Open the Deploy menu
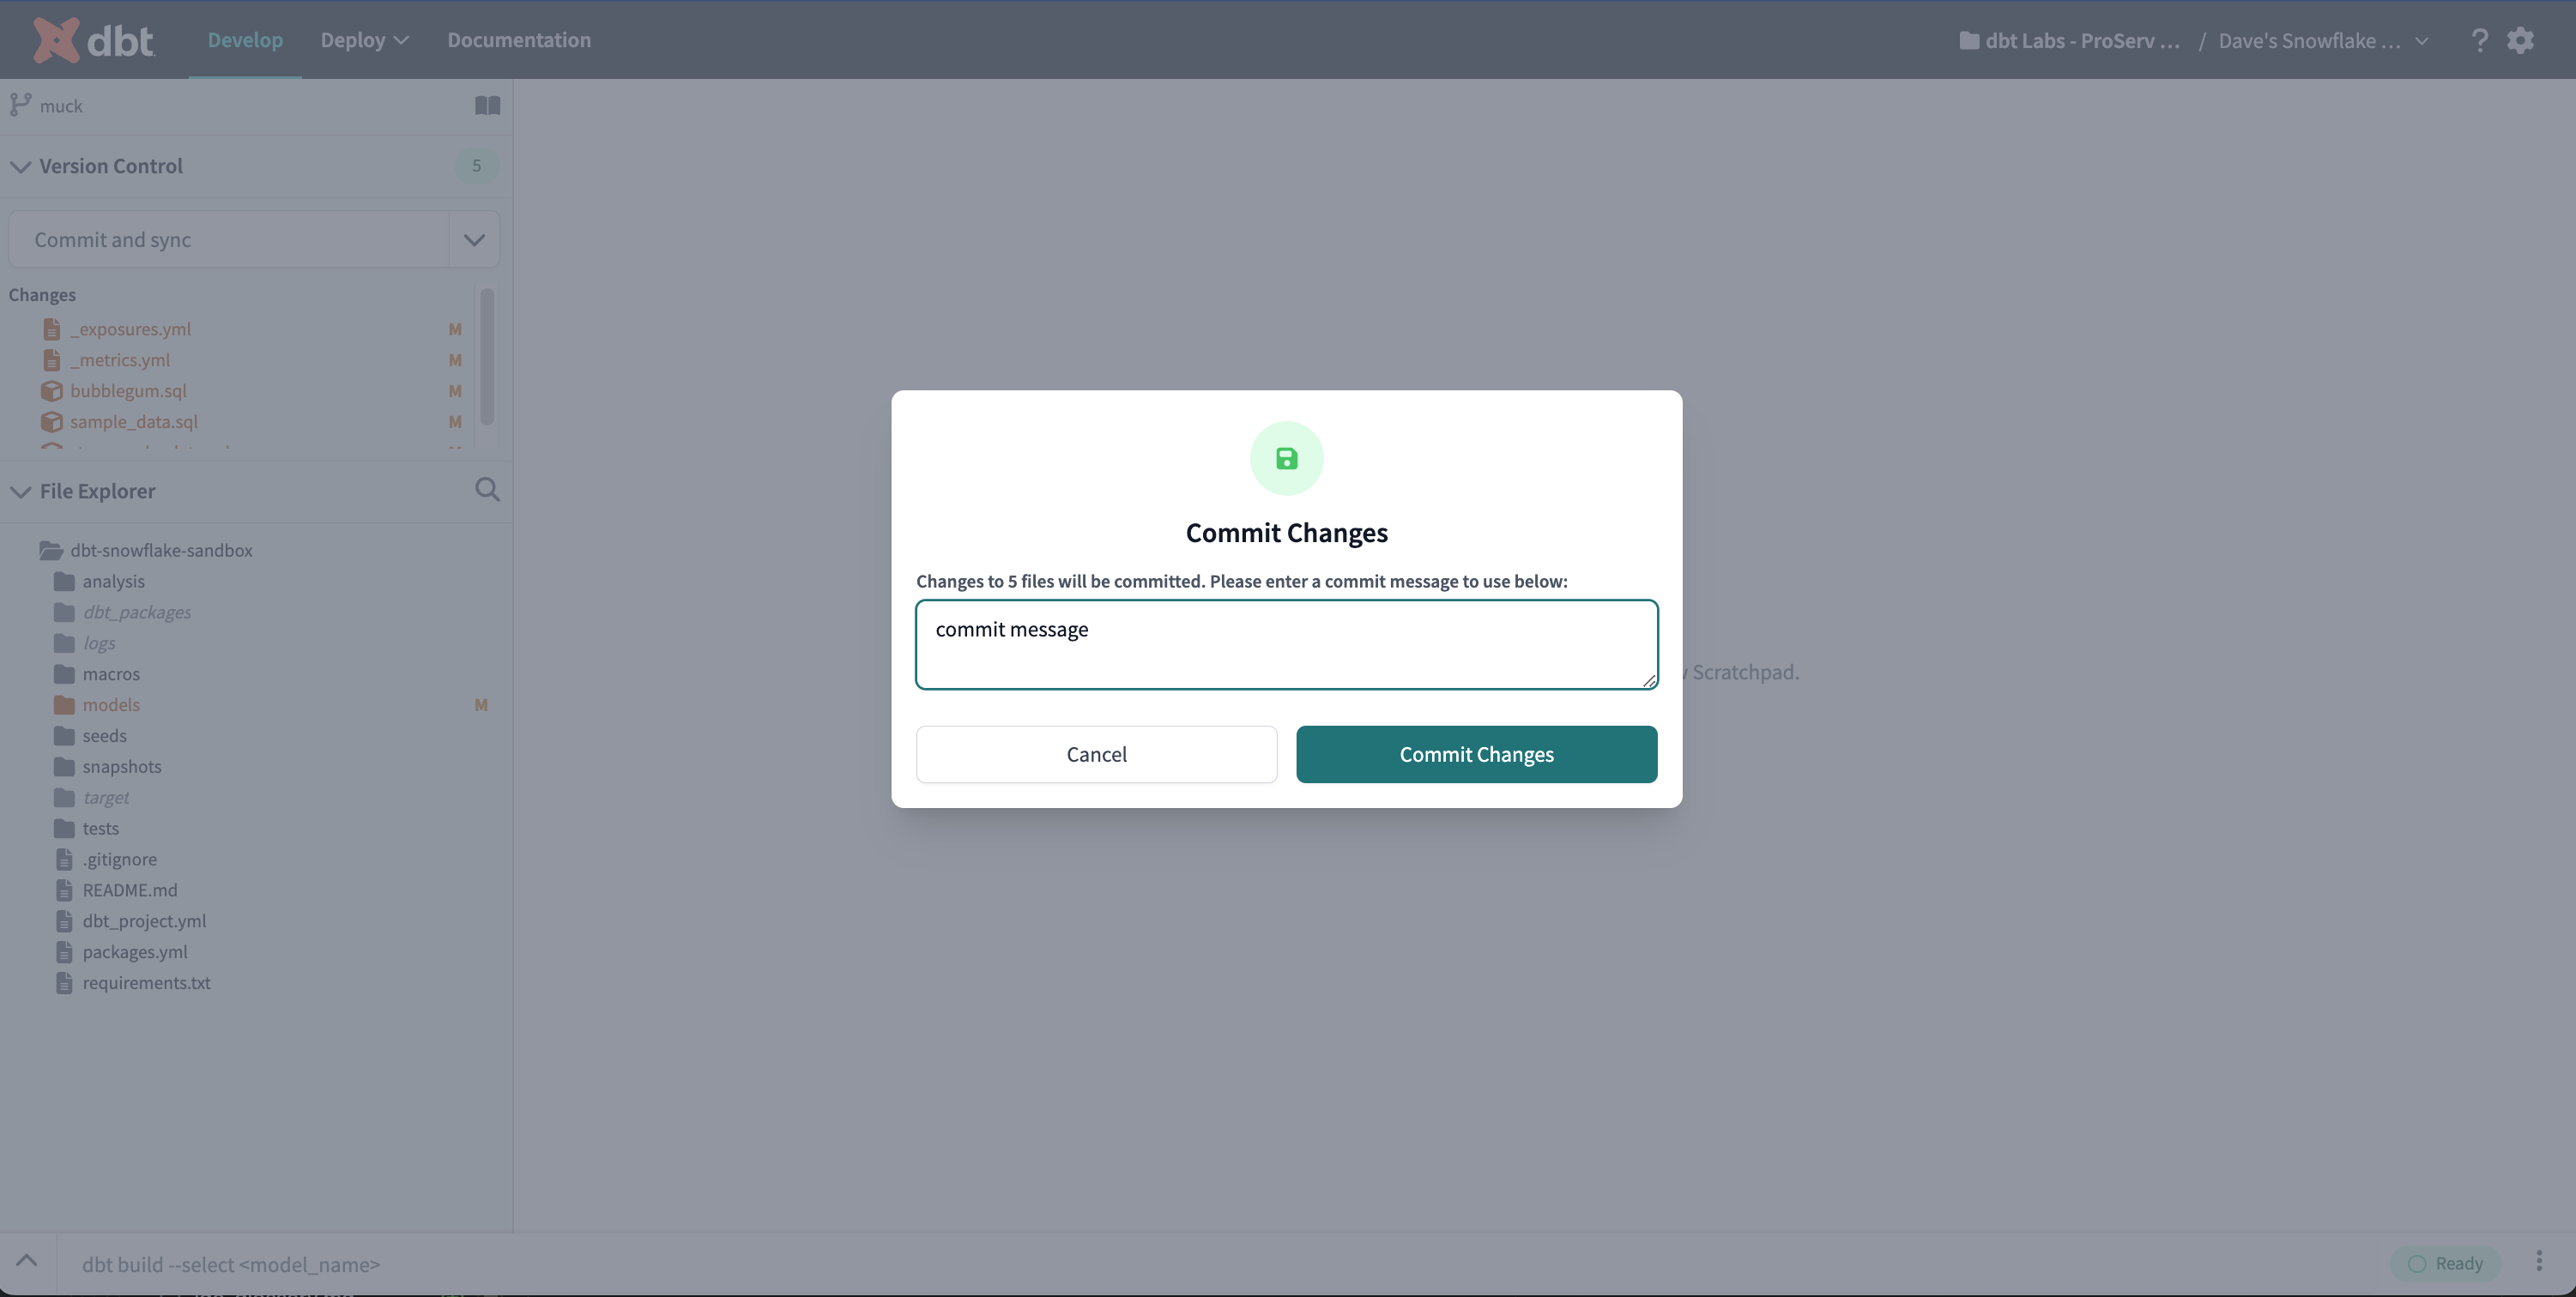The width and height of the screenshot is (2576, 1297). (x=353, y=39)
